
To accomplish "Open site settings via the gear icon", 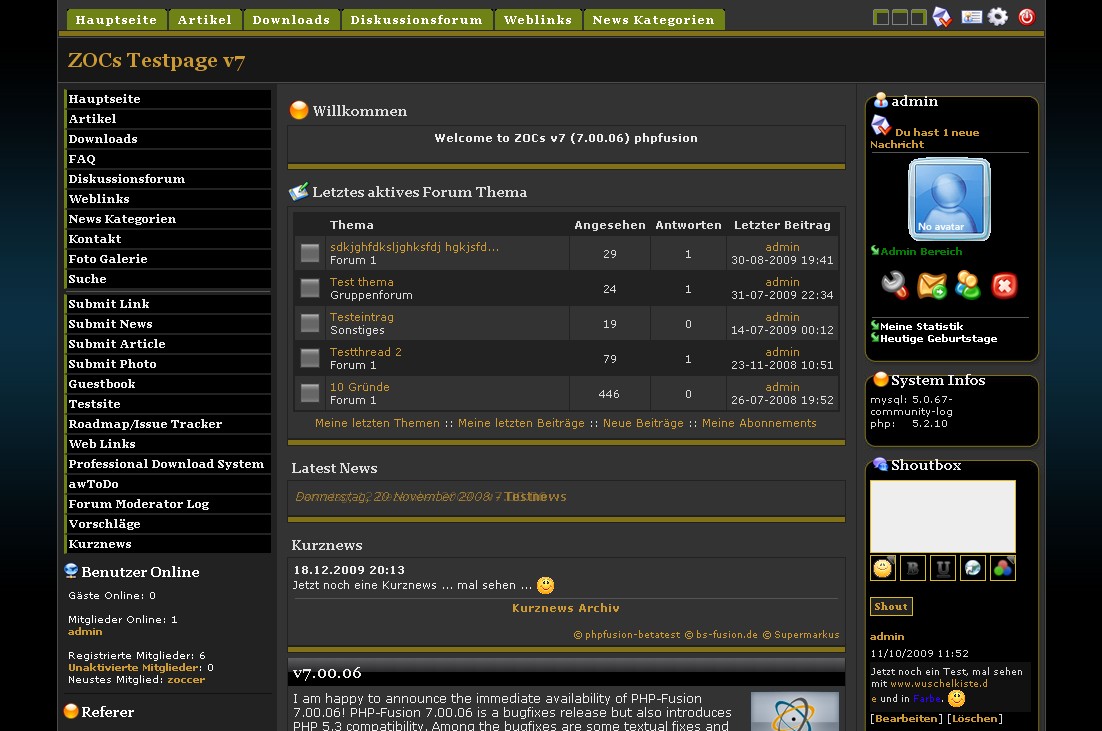I will coord(998,17).
